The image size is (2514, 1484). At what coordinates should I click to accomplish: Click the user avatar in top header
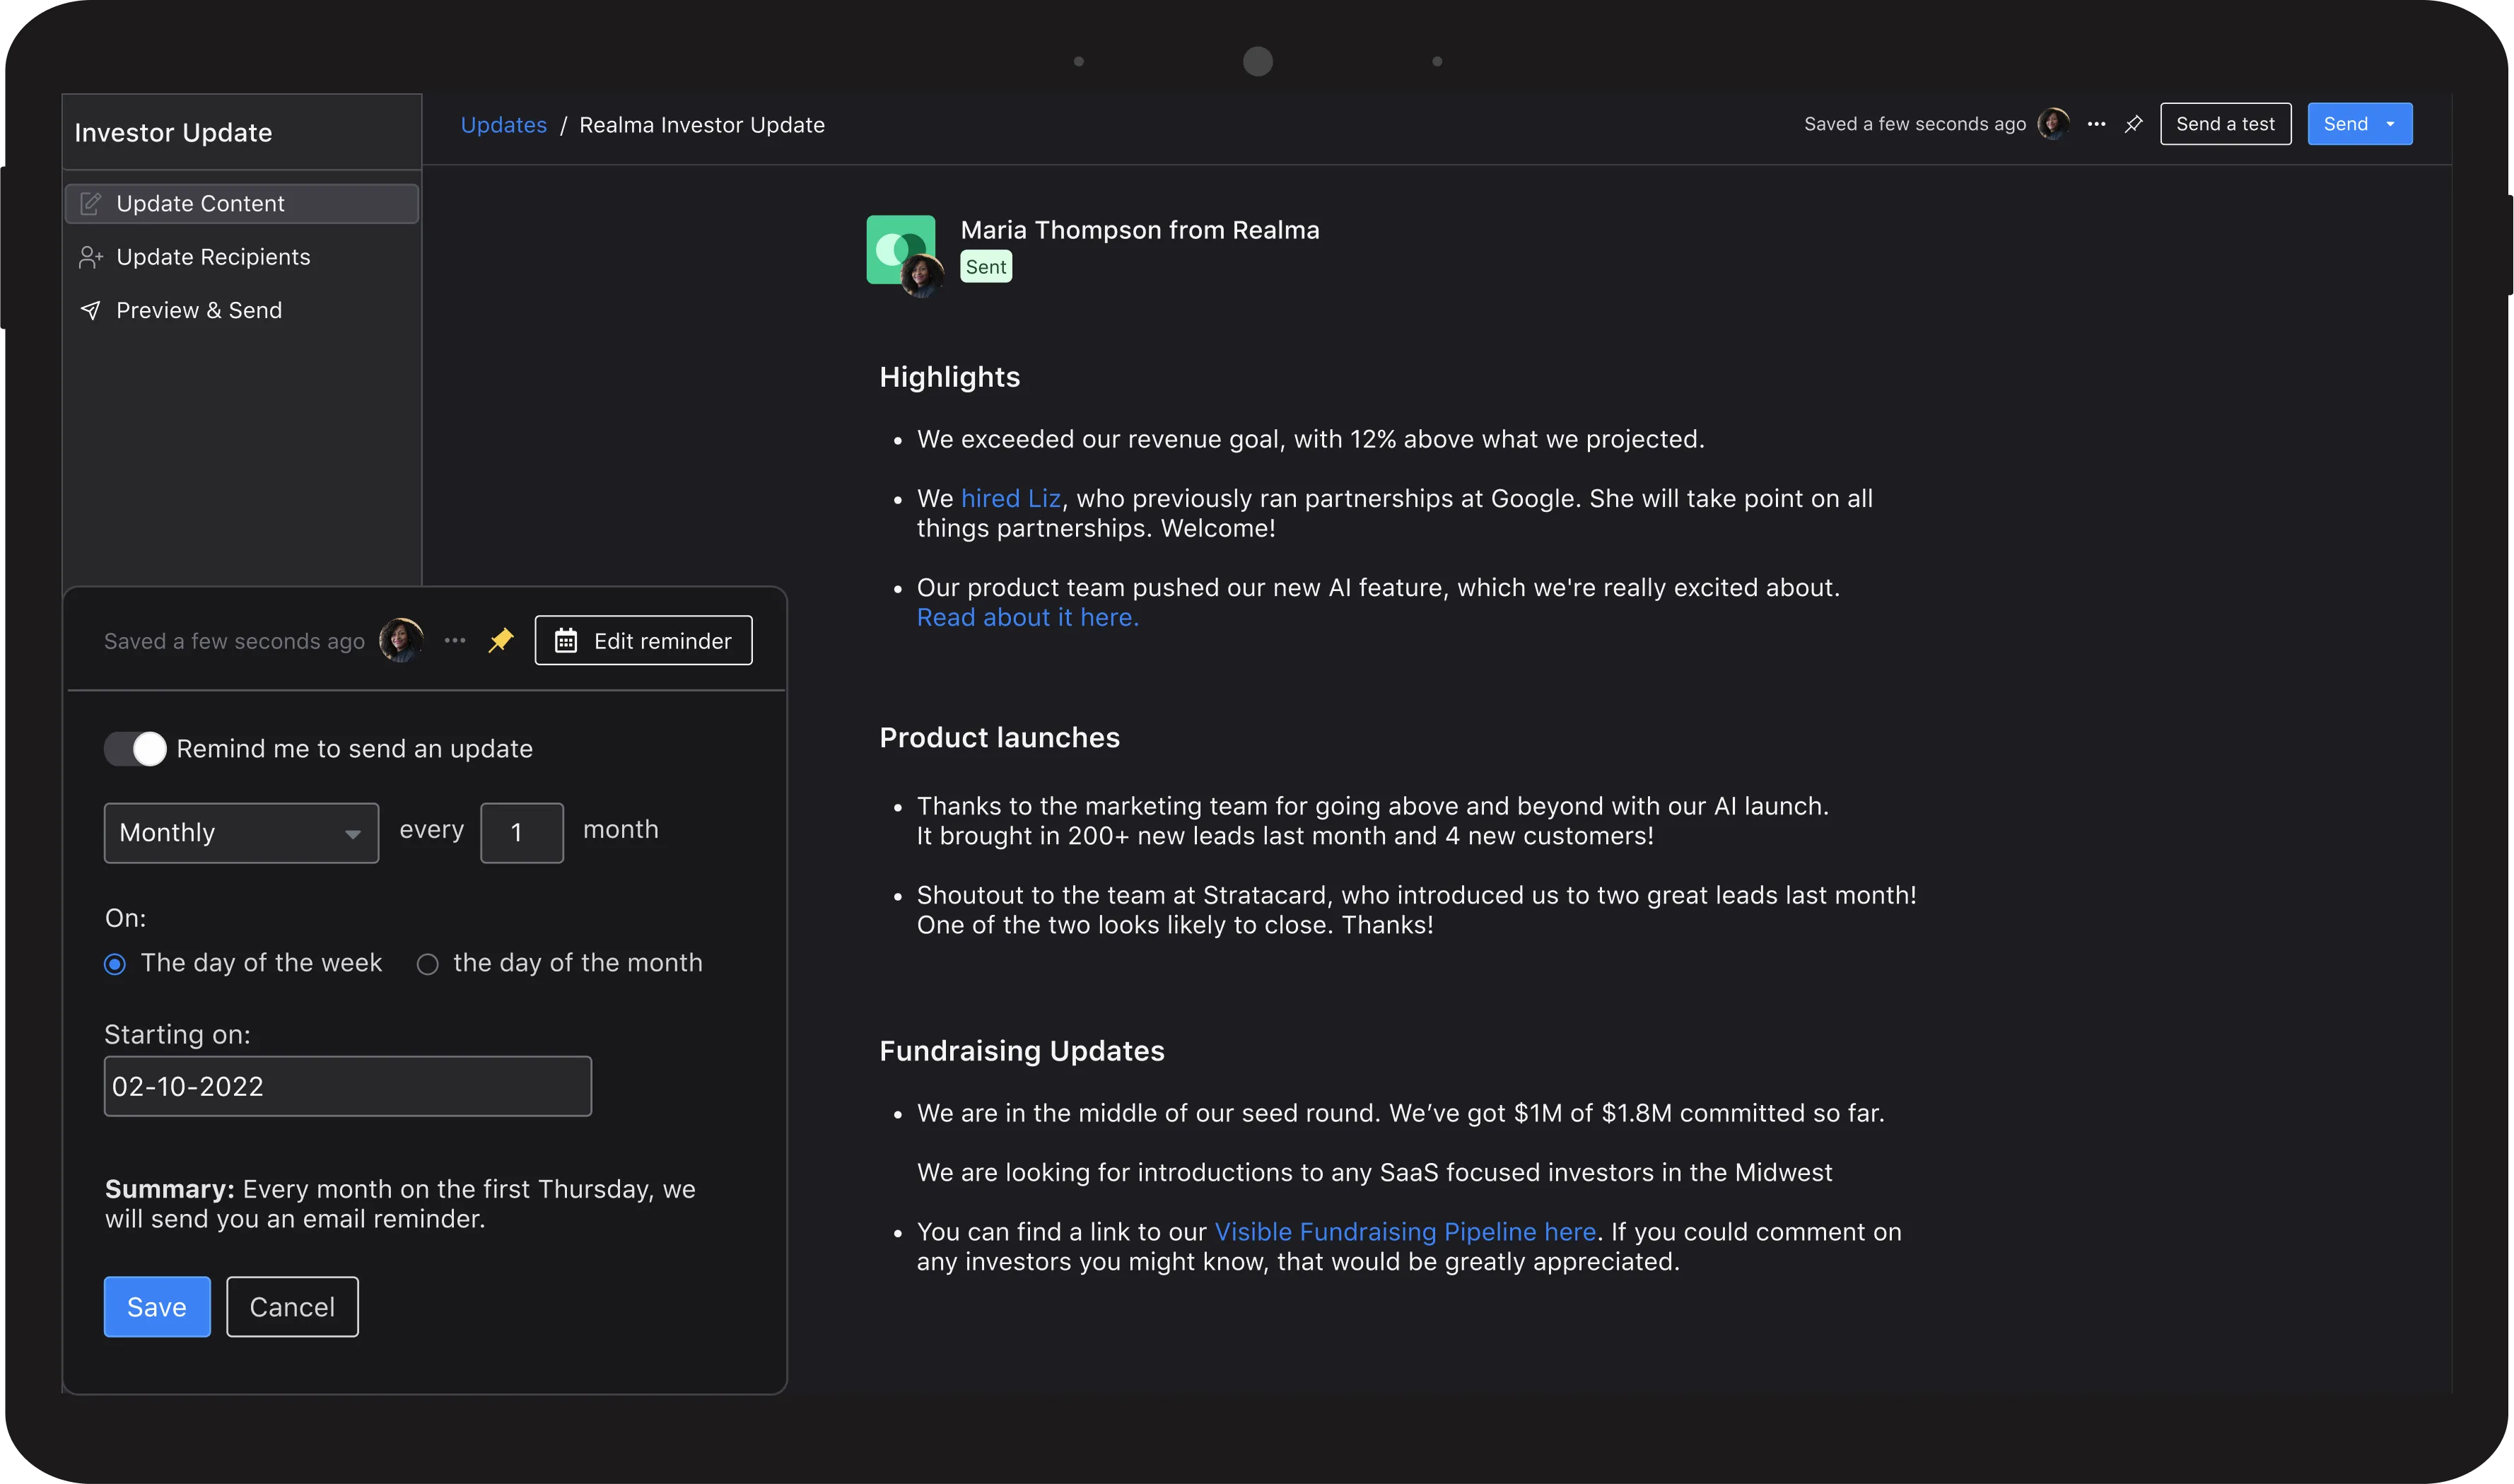pos(2053,124)
